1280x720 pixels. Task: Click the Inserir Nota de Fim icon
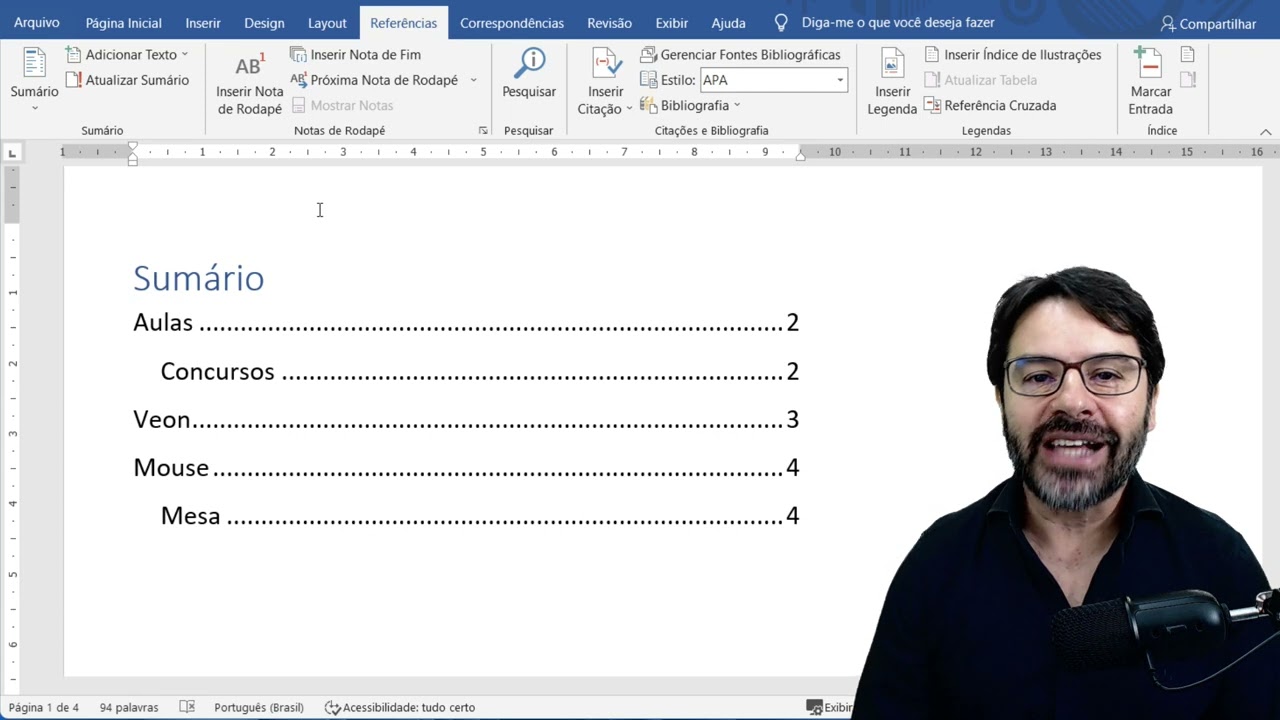[298, 55]
